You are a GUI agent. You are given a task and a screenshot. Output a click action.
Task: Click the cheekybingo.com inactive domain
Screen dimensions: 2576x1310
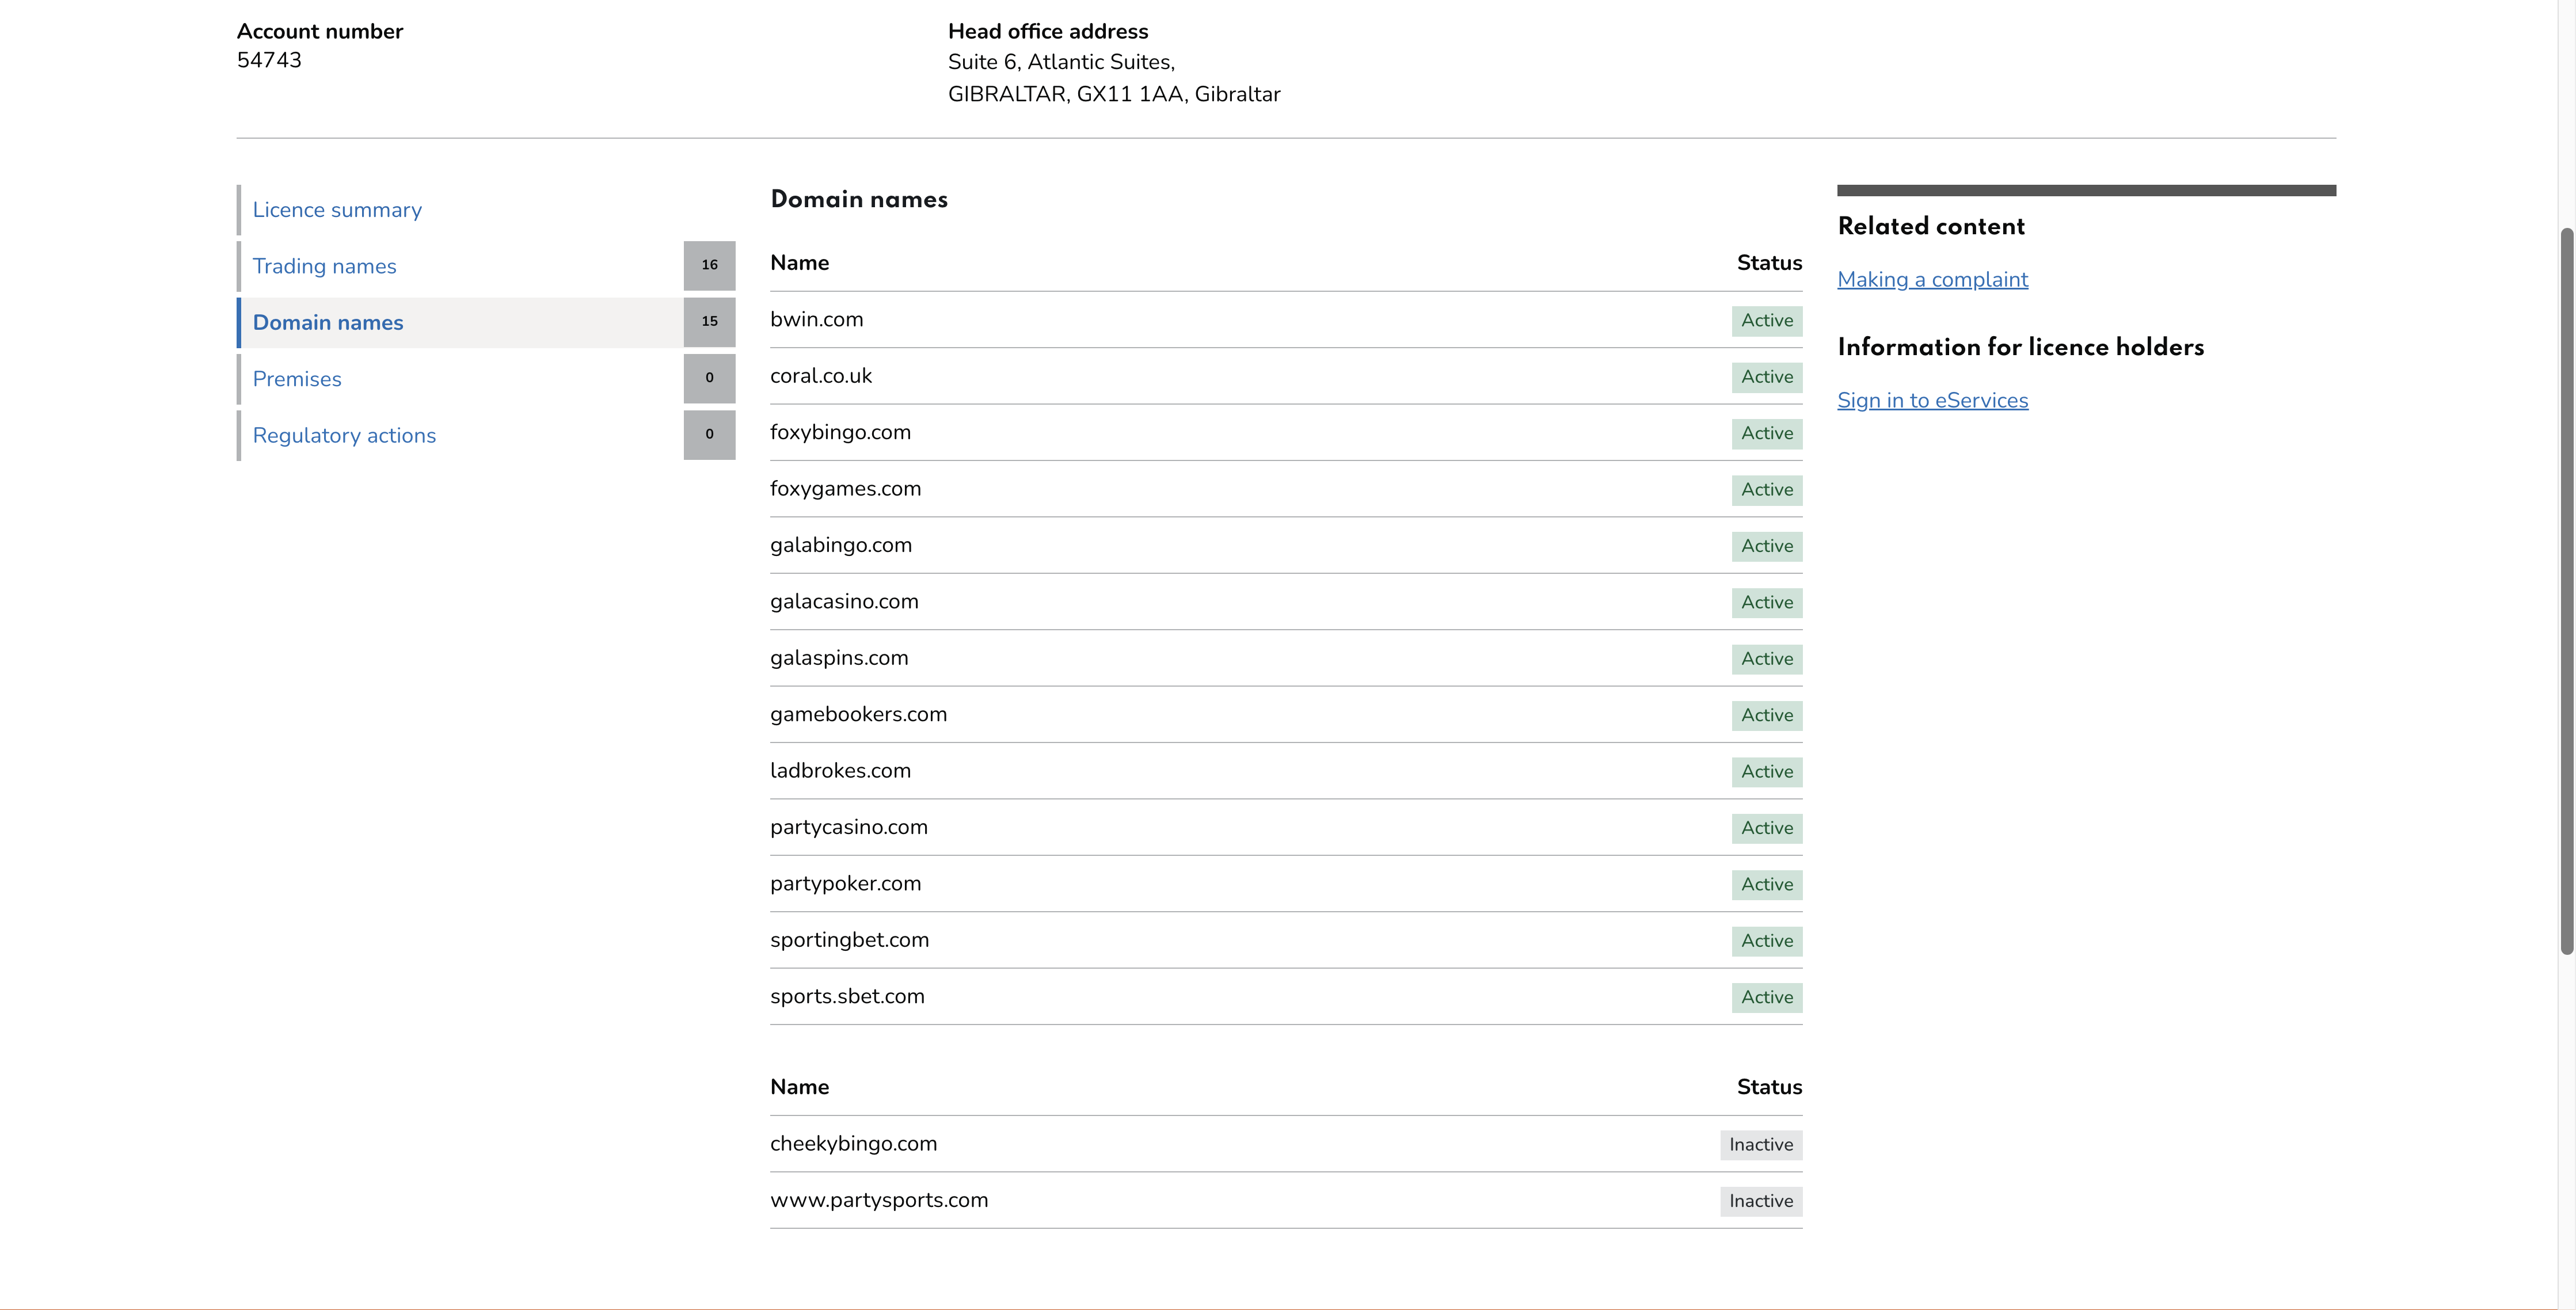pyautogui.click(x=853, y=1144)
